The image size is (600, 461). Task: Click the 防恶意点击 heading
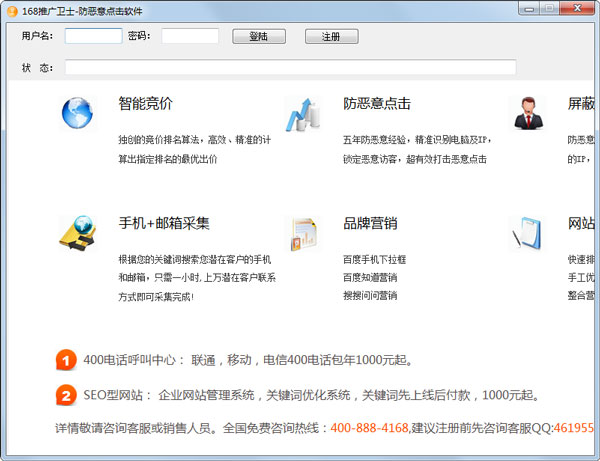tap(377, 103)
